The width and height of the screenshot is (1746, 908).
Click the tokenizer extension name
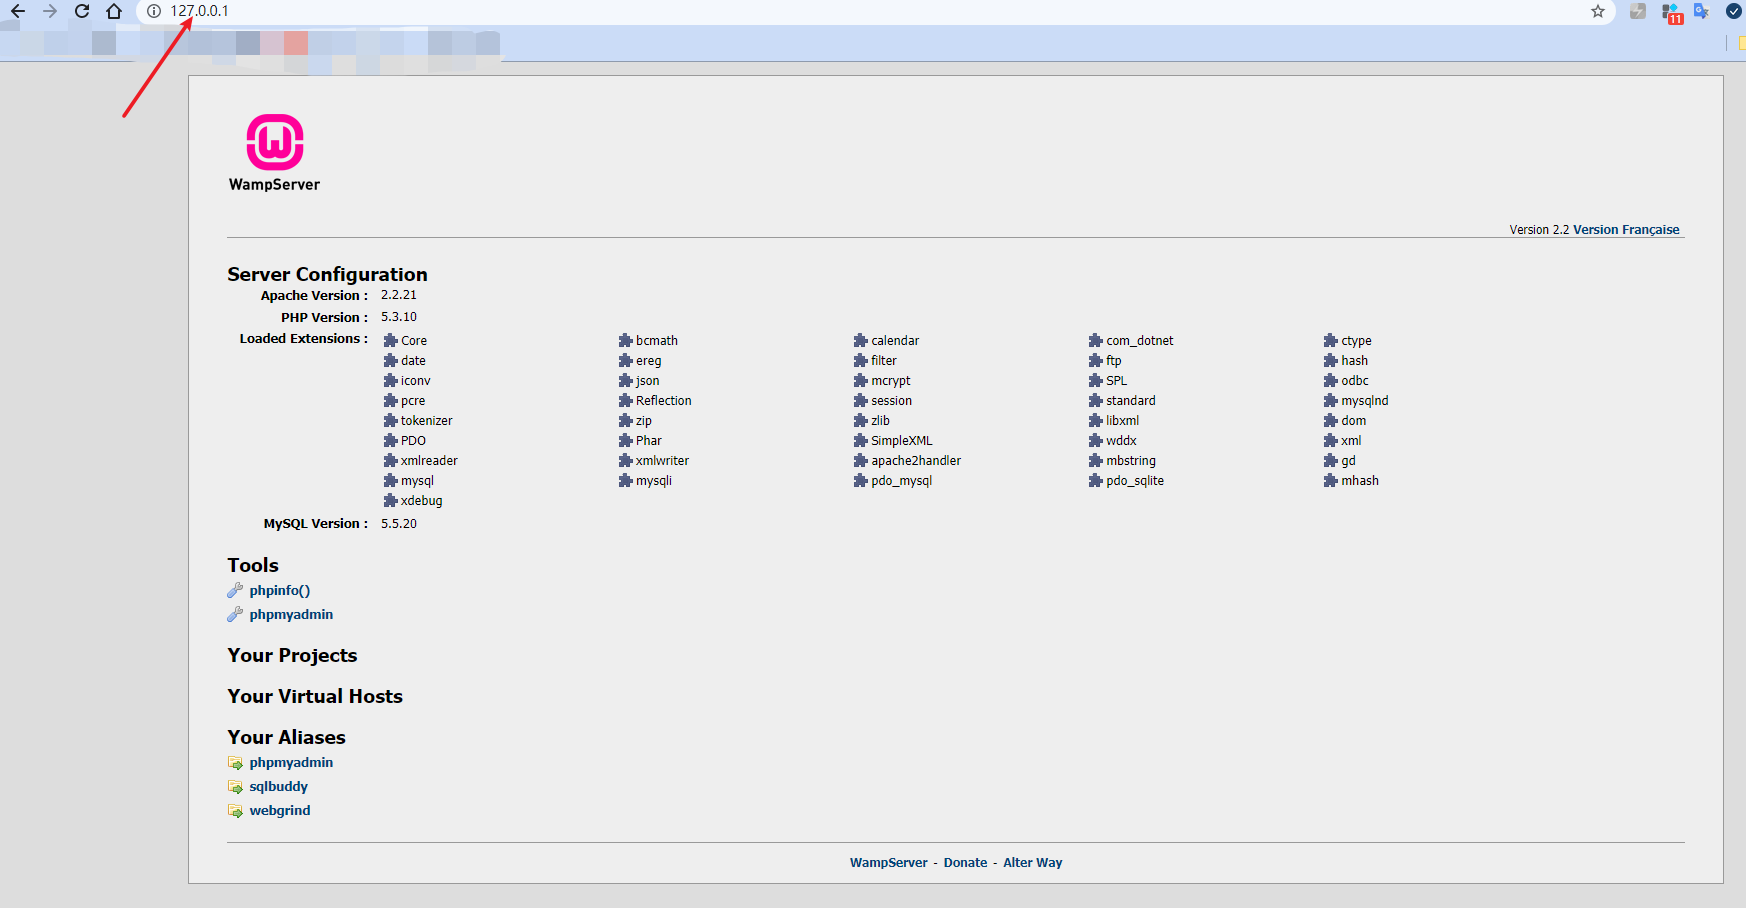click(427, 421)
